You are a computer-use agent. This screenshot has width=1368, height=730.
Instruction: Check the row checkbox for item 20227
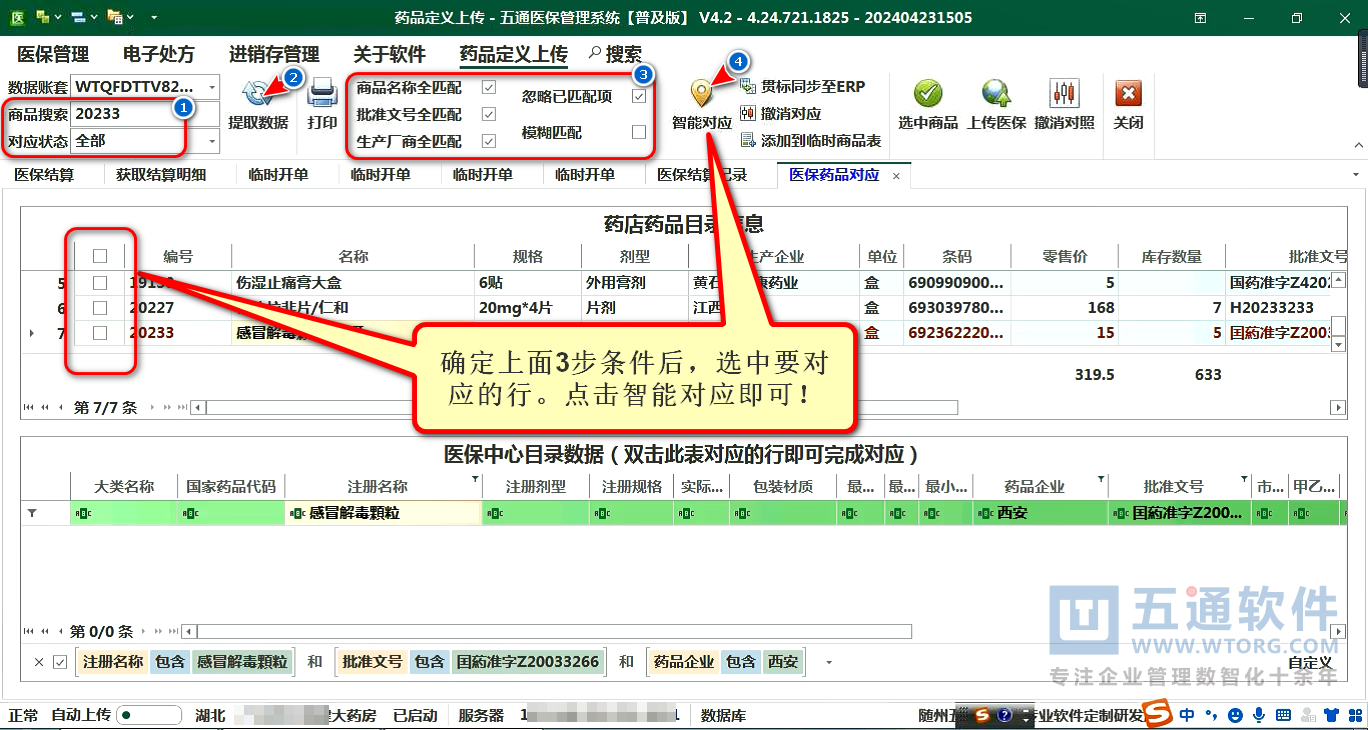pyautogui.click(x=100, y=308)
